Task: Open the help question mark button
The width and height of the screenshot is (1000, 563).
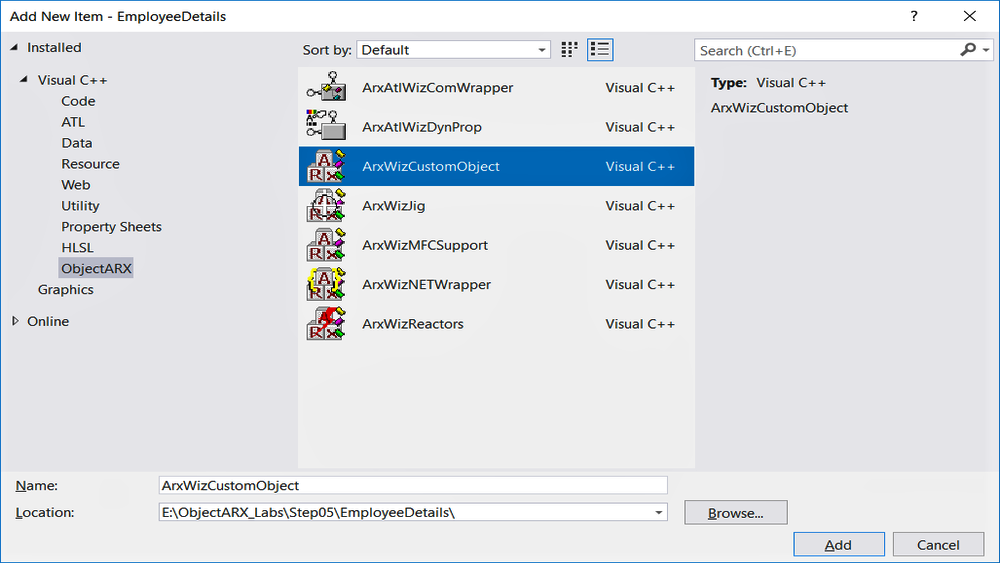Action: tap(914, 16)
